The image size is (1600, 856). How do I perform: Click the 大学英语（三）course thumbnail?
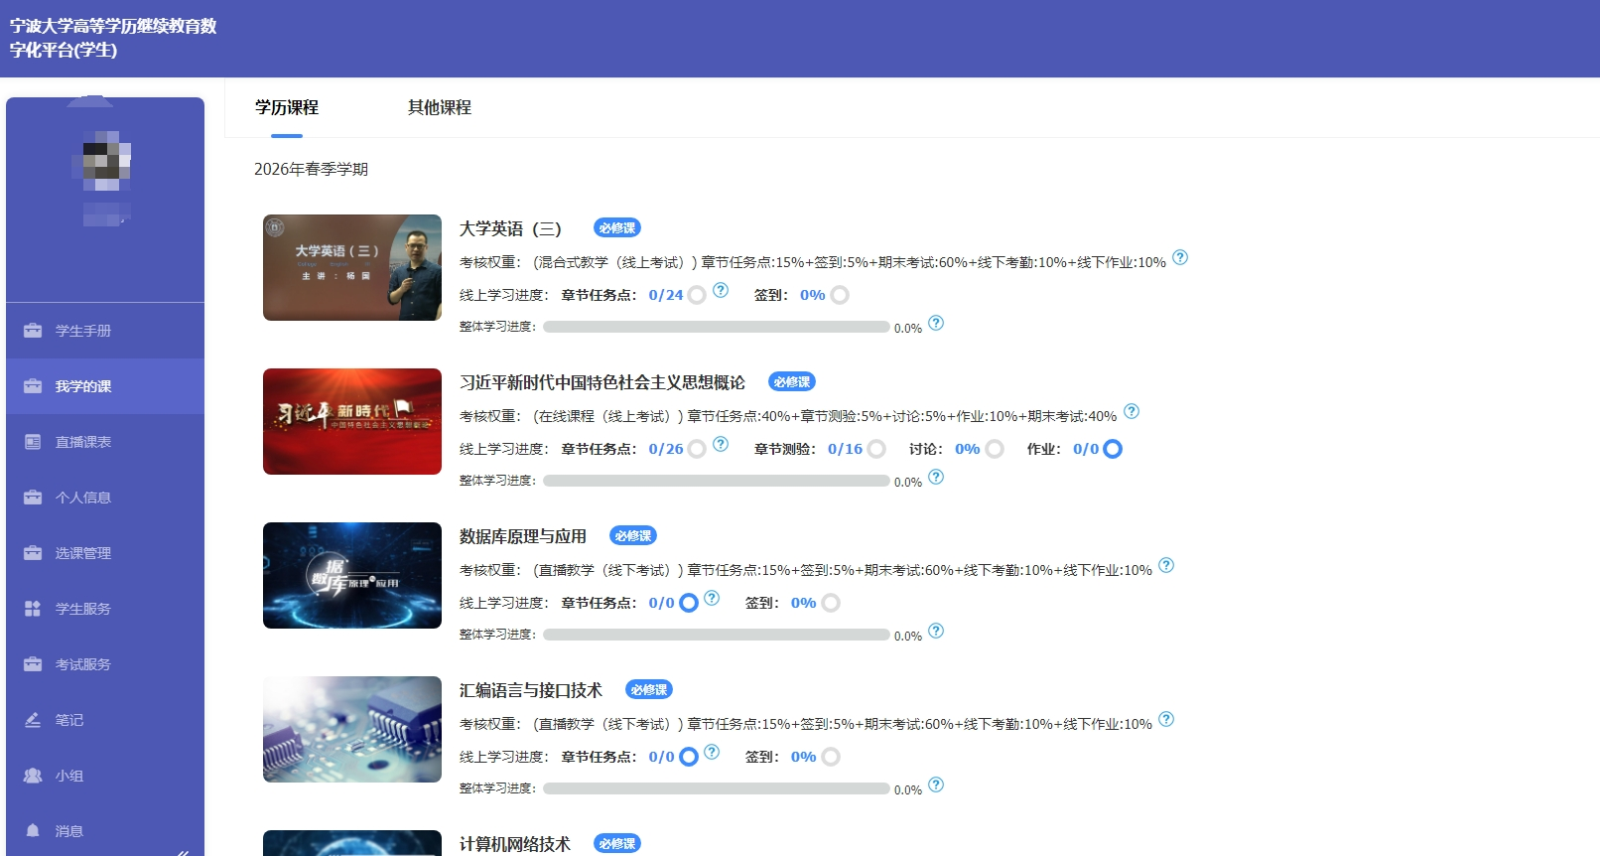[352, 268]
